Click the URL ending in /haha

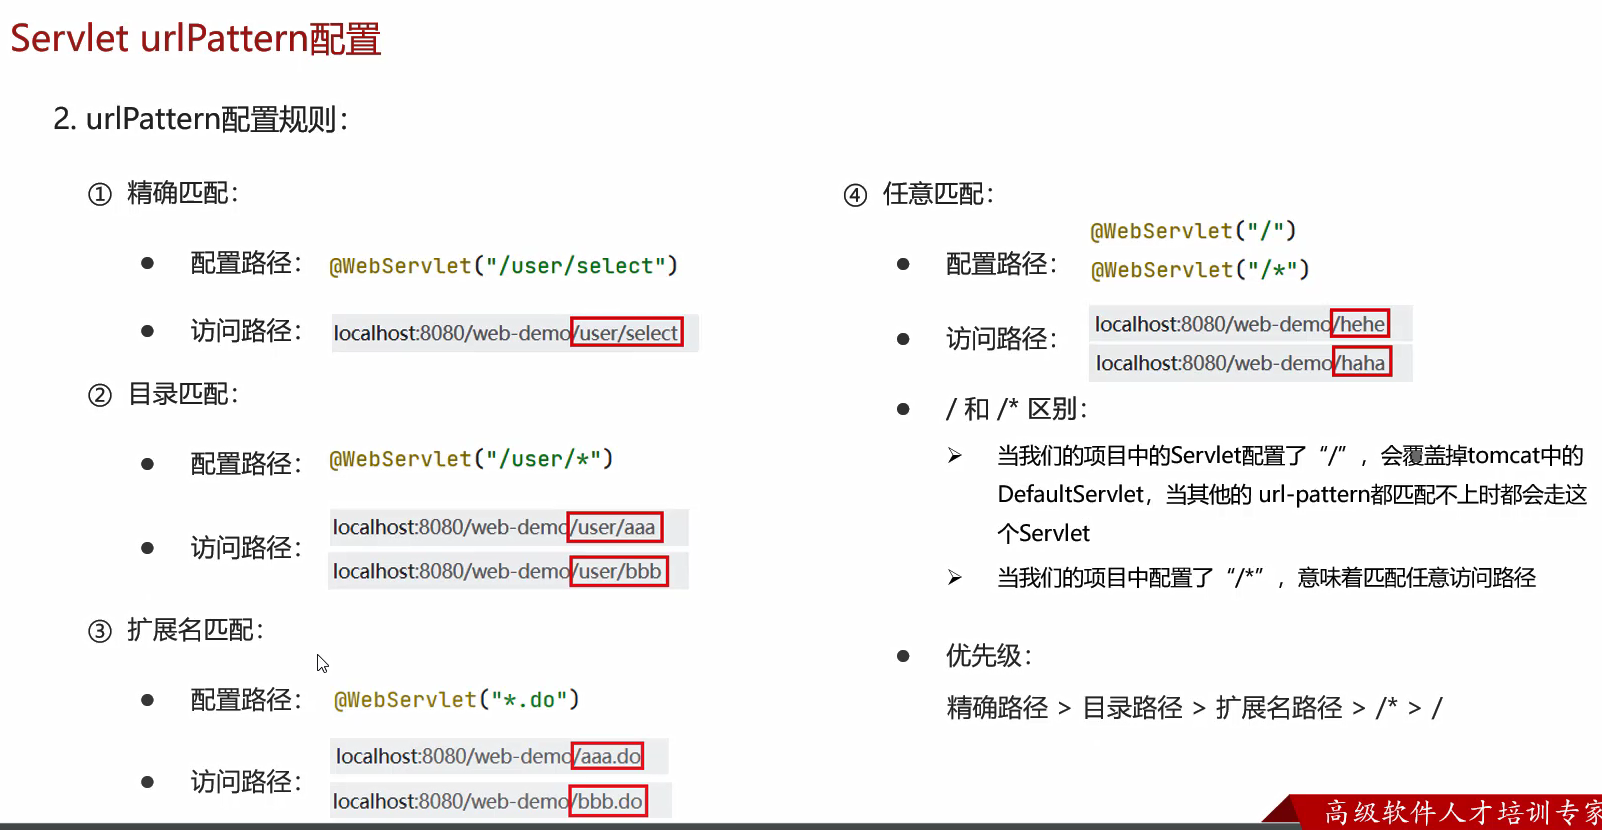pyautogui.click(x=1250, y=363)
